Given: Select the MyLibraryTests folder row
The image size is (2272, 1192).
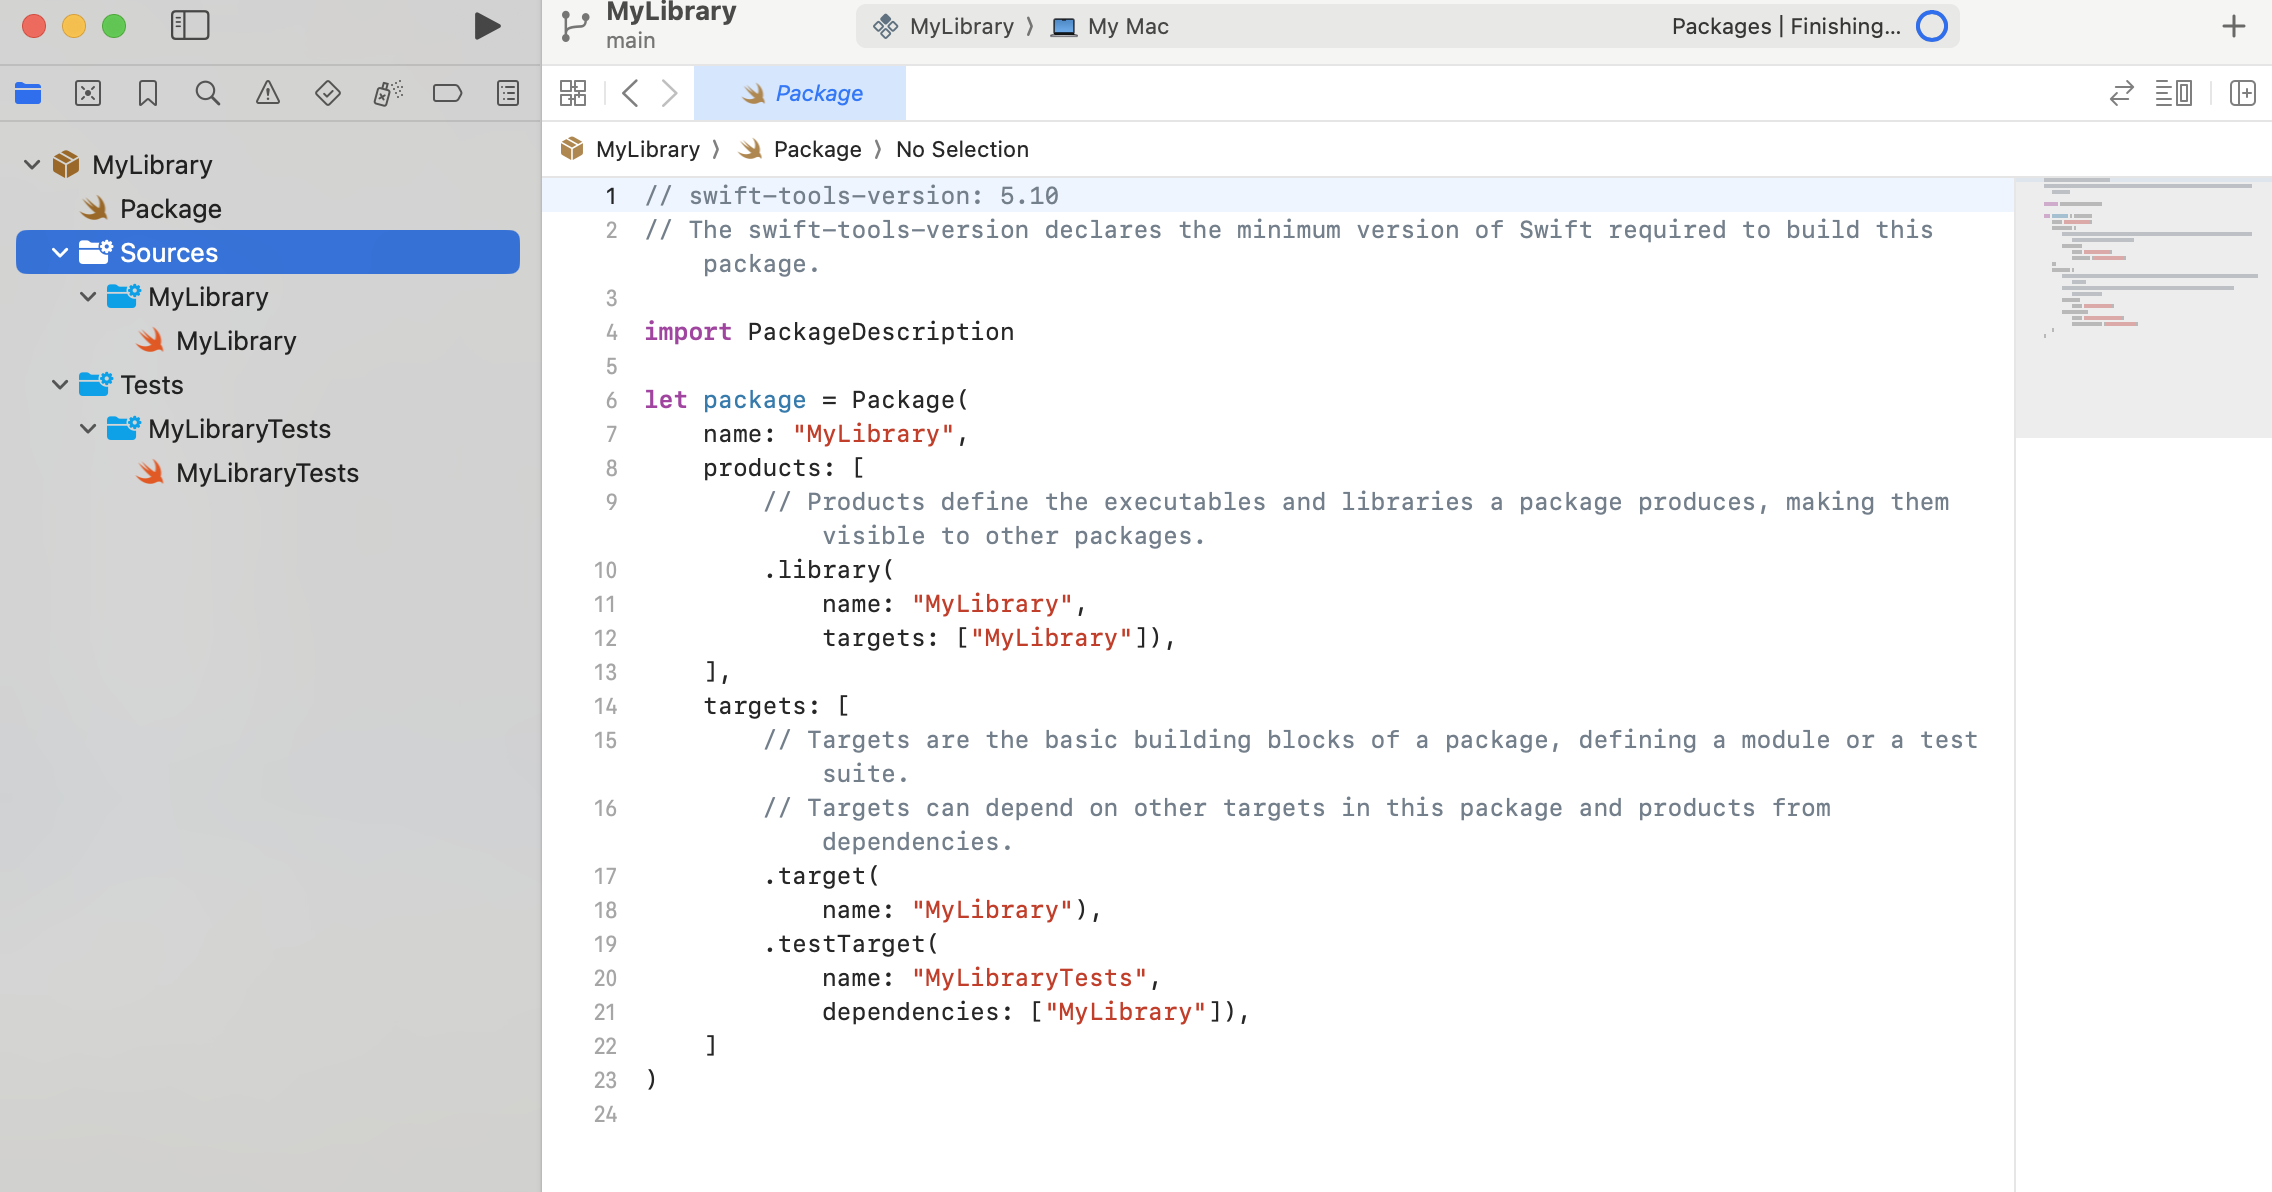Looking at the screenshot, I should tap(268, 428).
